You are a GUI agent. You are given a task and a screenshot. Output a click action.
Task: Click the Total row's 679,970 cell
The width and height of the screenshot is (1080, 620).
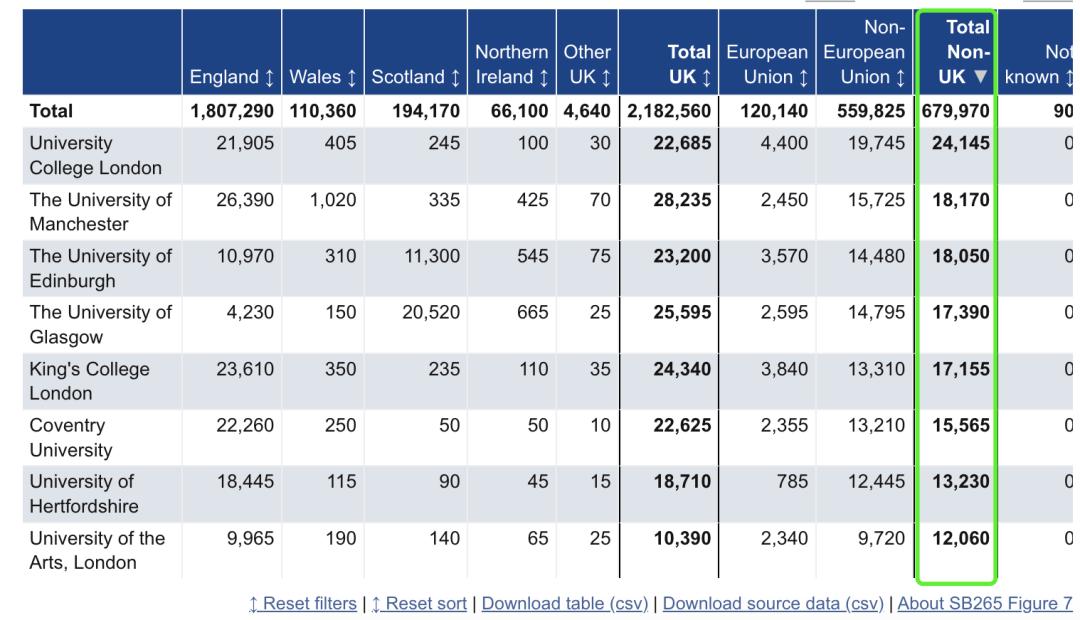956,112
